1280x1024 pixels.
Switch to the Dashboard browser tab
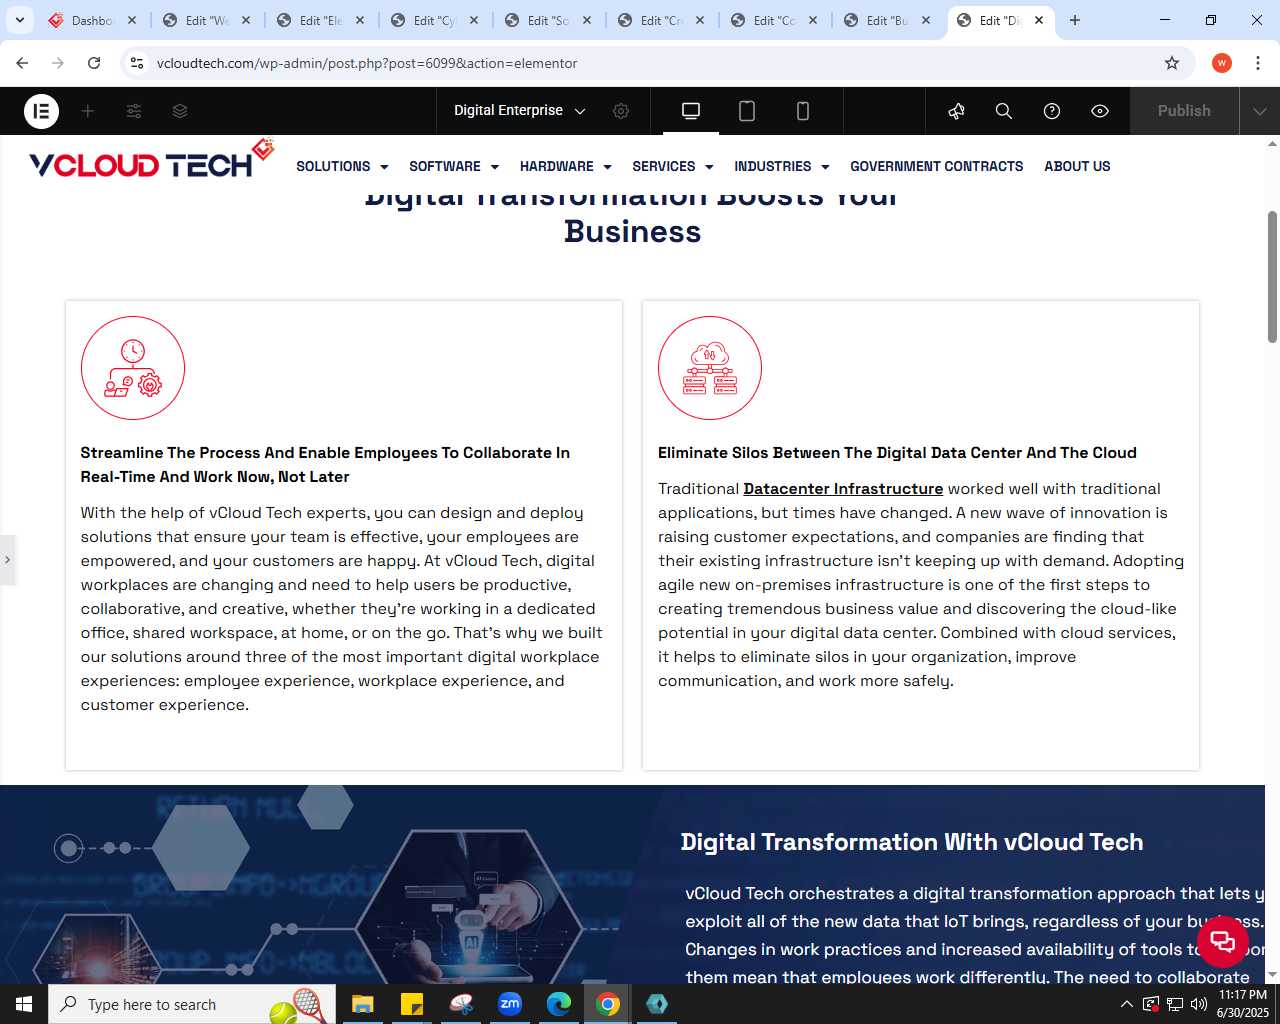(x=92, y=20)
